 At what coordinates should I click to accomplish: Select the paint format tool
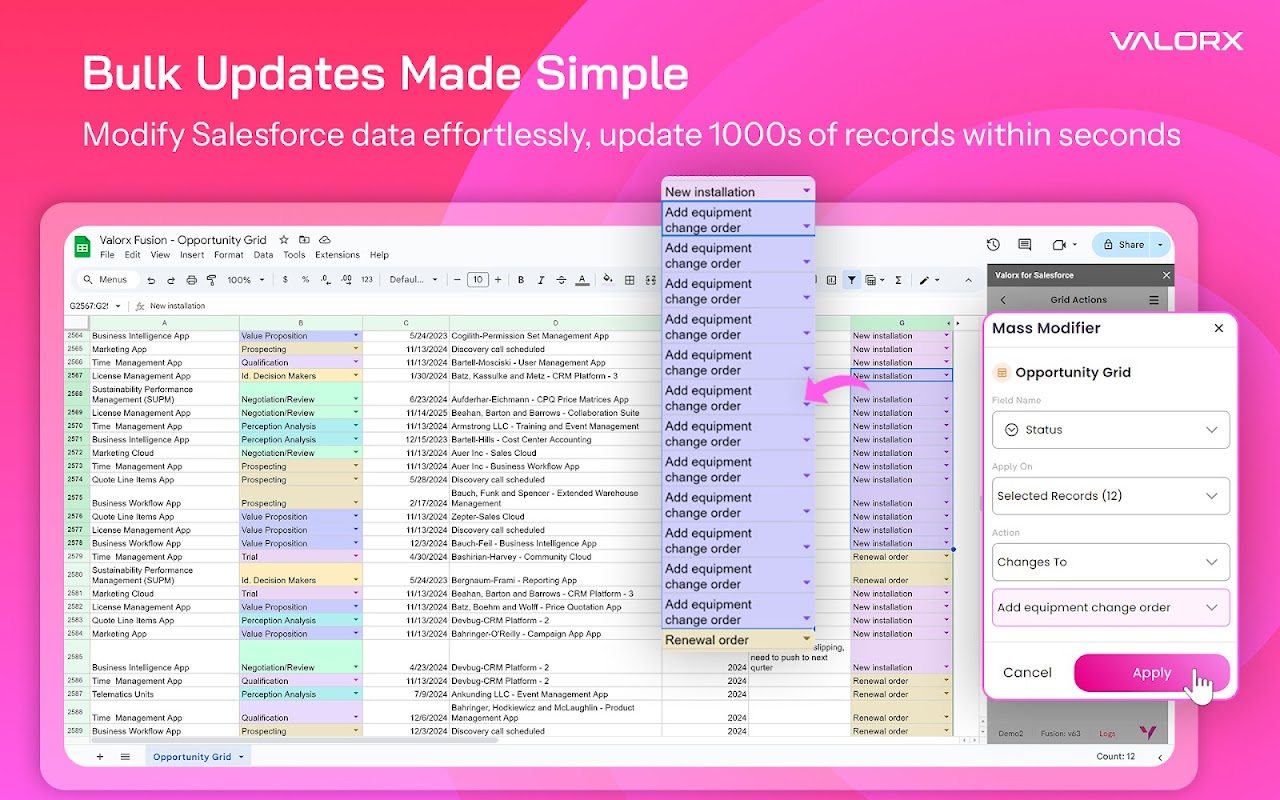[211, 280]
